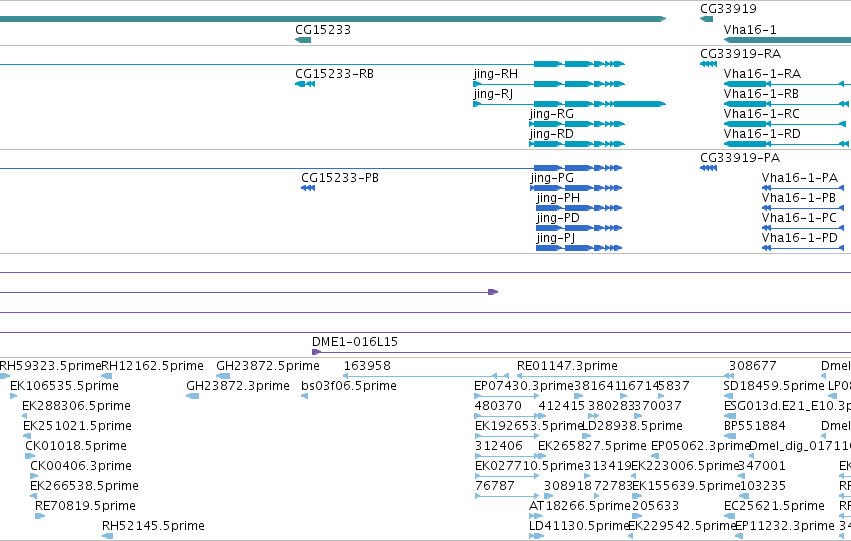Select feature AT18266.5prime

point(580,506)
